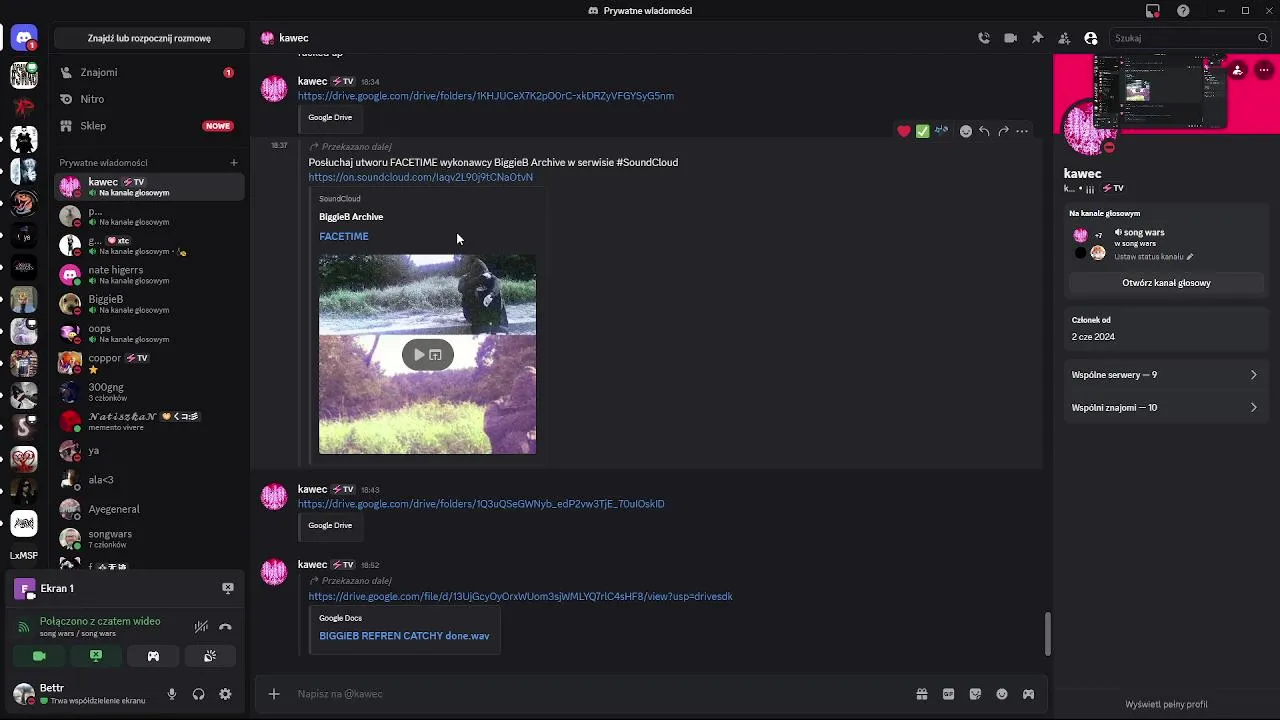
Task: Forward the SoundCloud message
Action: click(x=1003, y=131)
